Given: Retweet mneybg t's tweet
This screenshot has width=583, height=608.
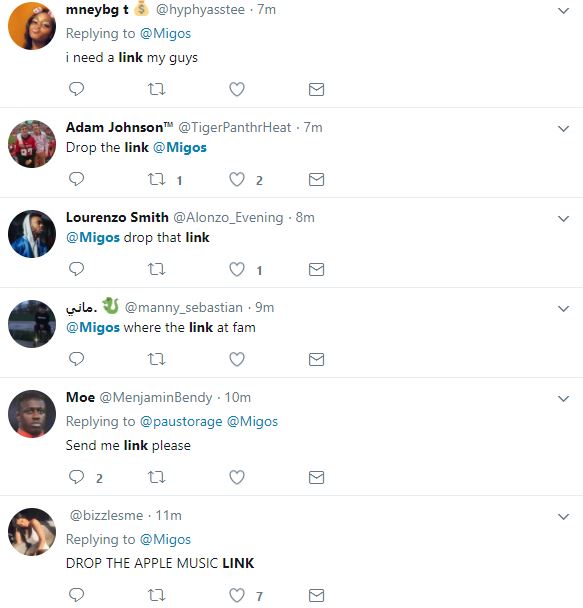Looking at the screenshot, I should click(157, 89).
